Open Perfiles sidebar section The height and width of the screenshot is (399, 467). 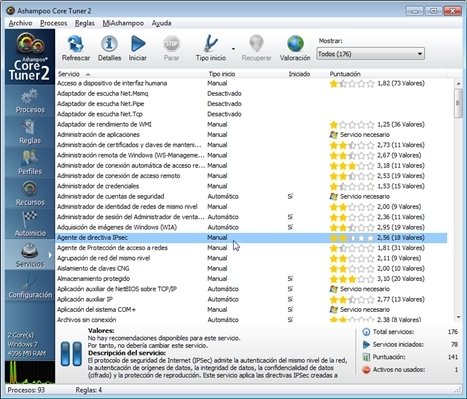pos(30,163)
